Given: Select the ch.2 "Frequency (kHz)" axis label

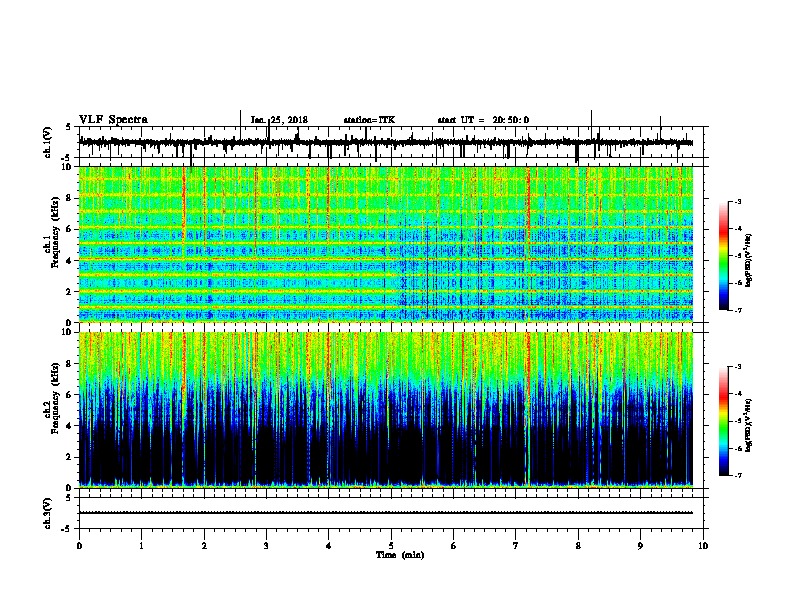Looking at the screenshot, I should 56,398.
